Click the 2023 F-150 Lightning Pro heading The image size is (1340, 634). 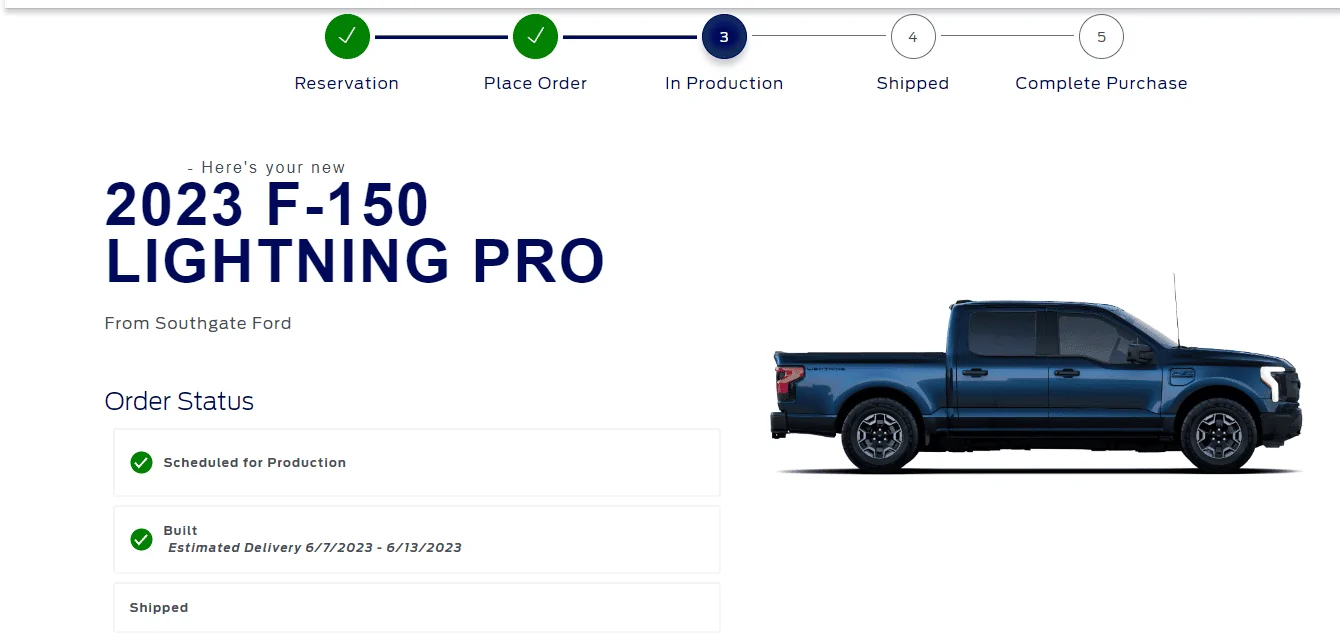[x=355, y=233]
